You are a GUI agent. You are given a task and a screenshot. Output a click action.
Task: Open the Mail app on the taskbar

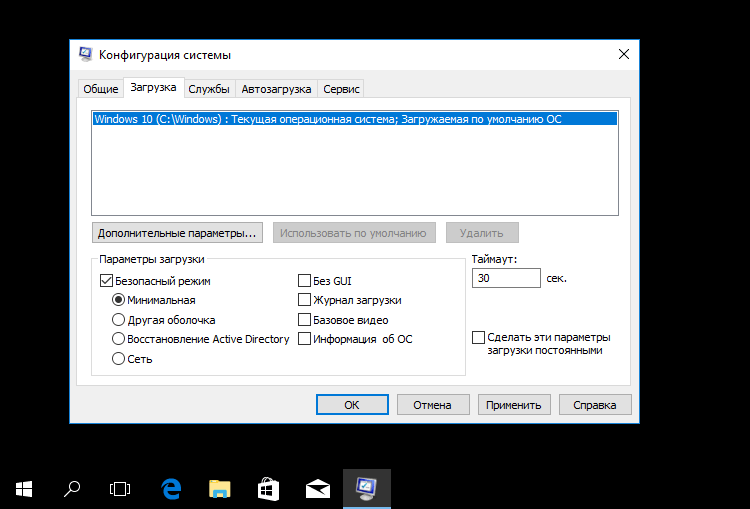click(317, 488)
